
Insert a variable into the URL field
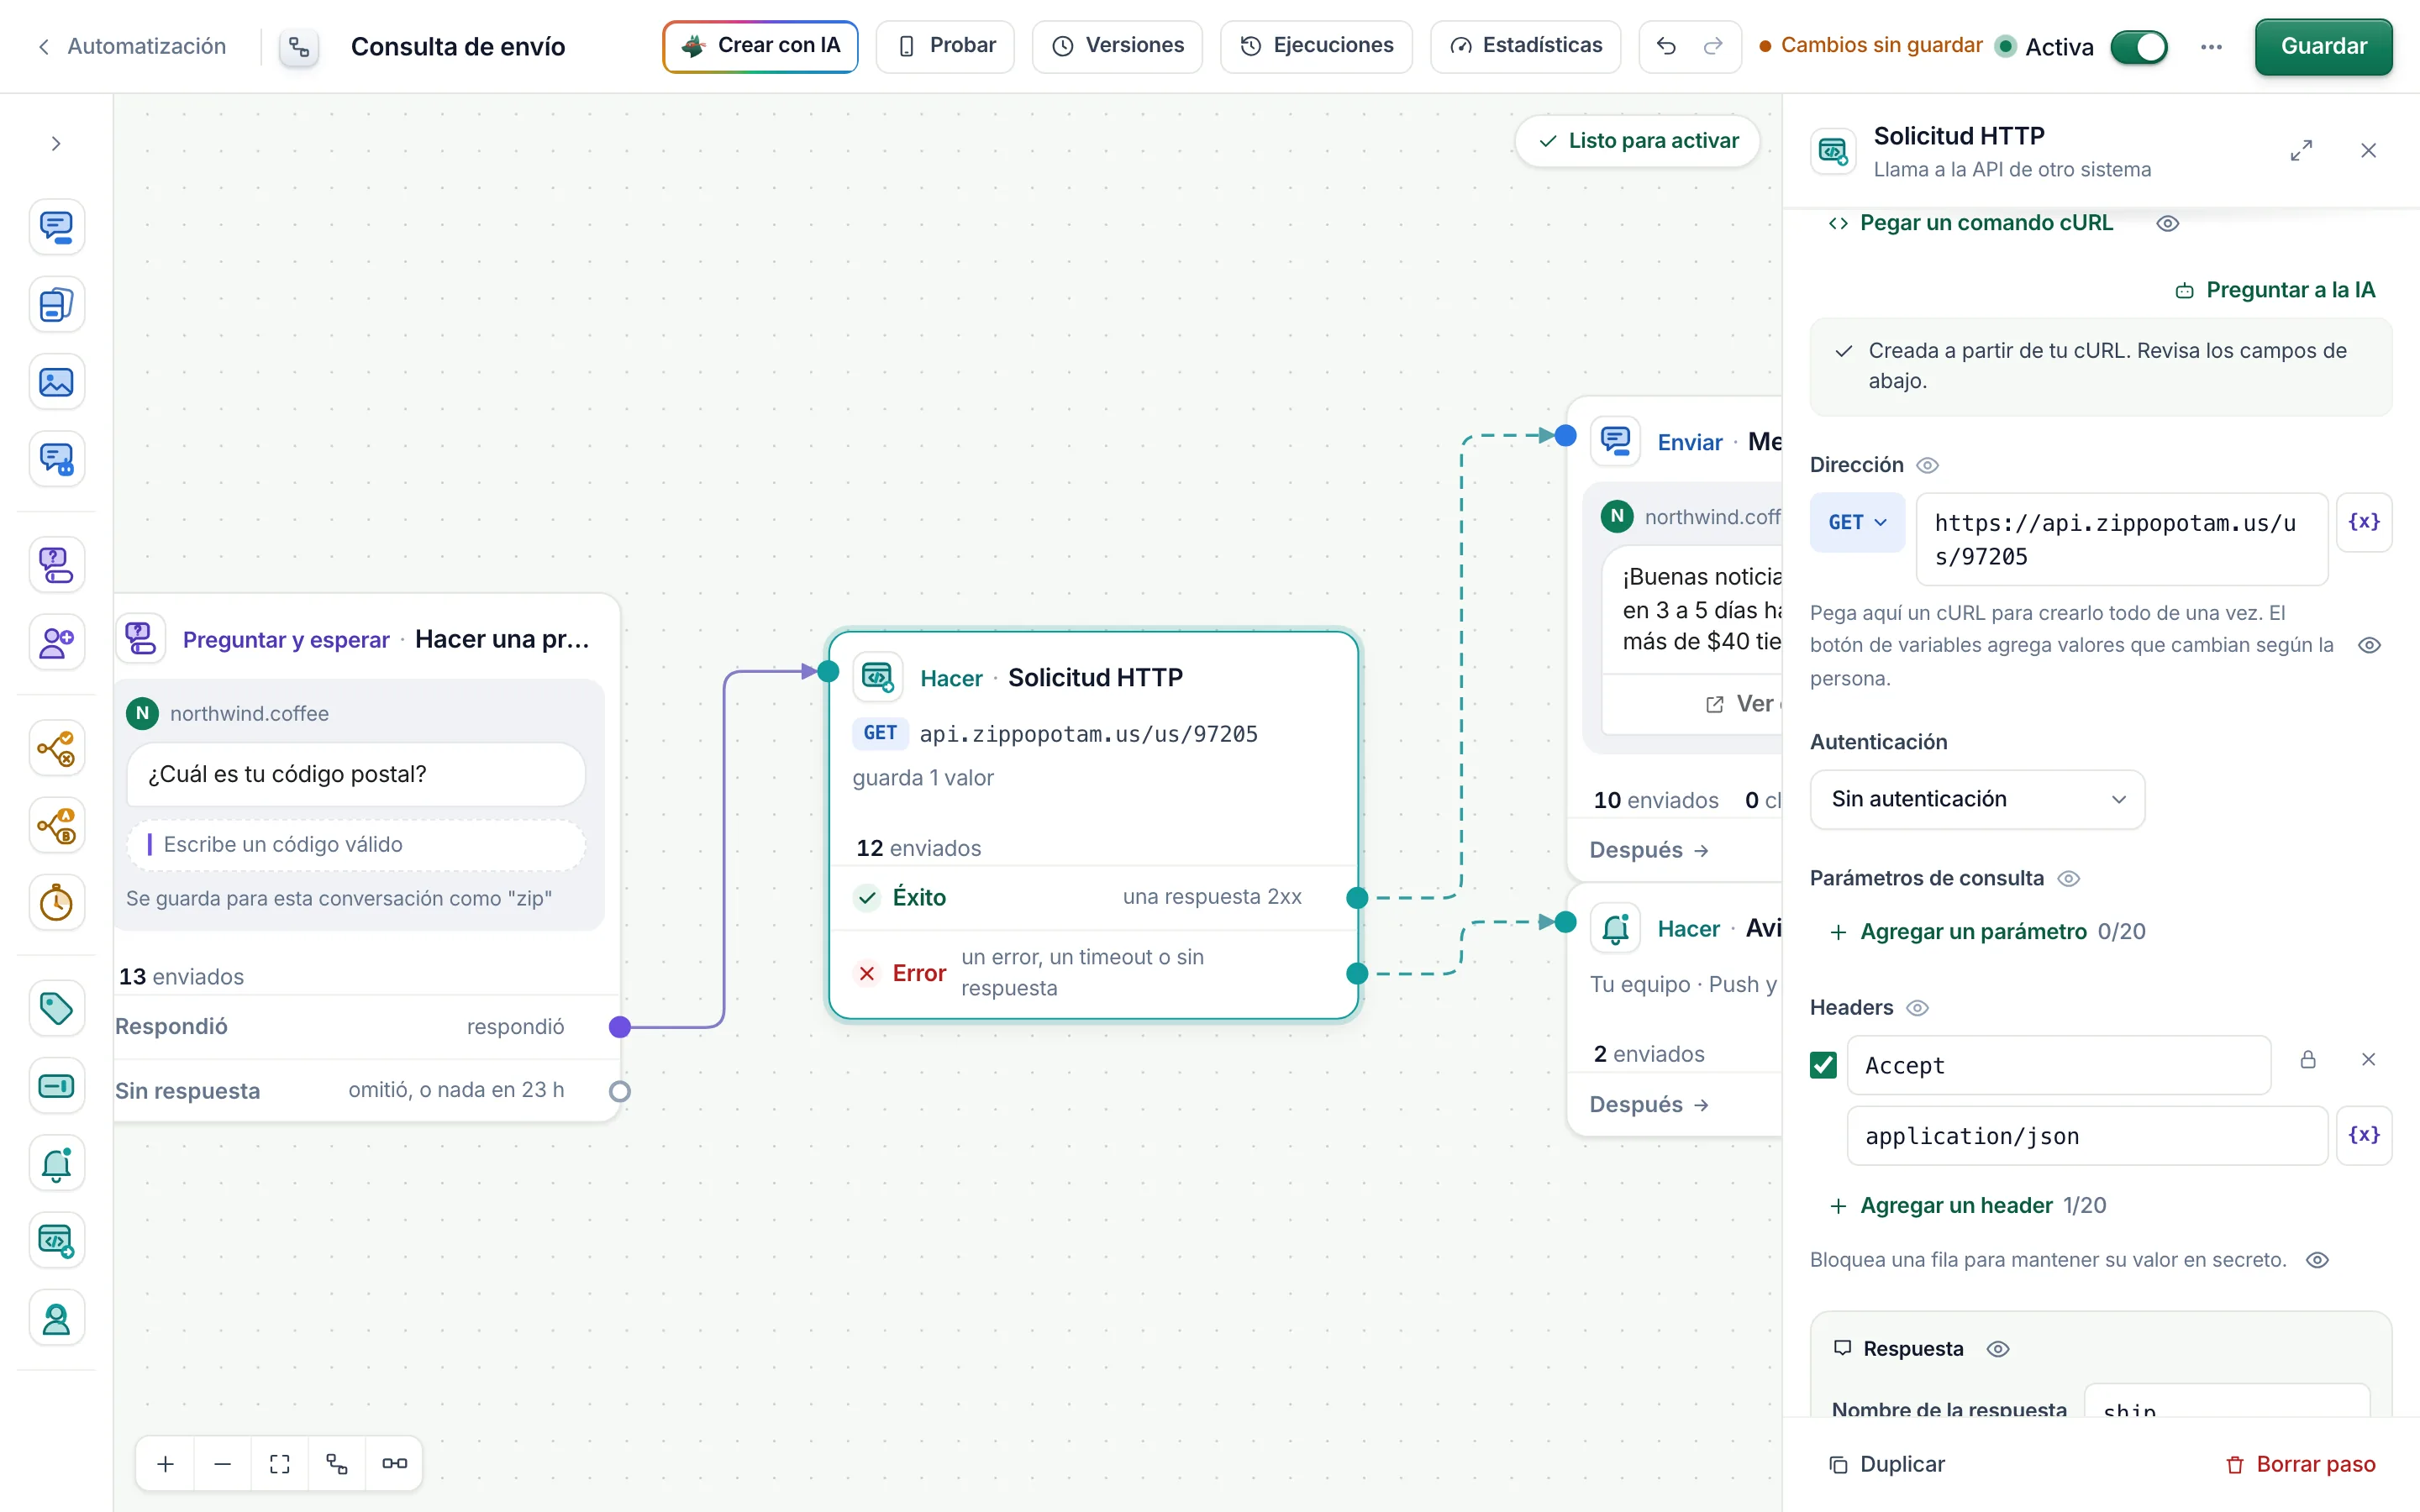pyautogui.click(x=2363, y=522)
